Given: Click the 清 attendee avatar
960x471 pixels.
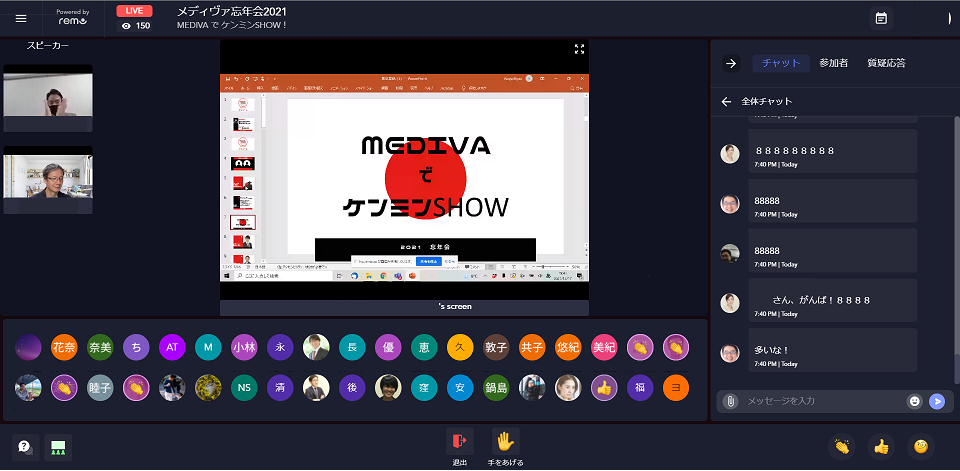Looking at the screenshot, I should [x=280, y=388].
